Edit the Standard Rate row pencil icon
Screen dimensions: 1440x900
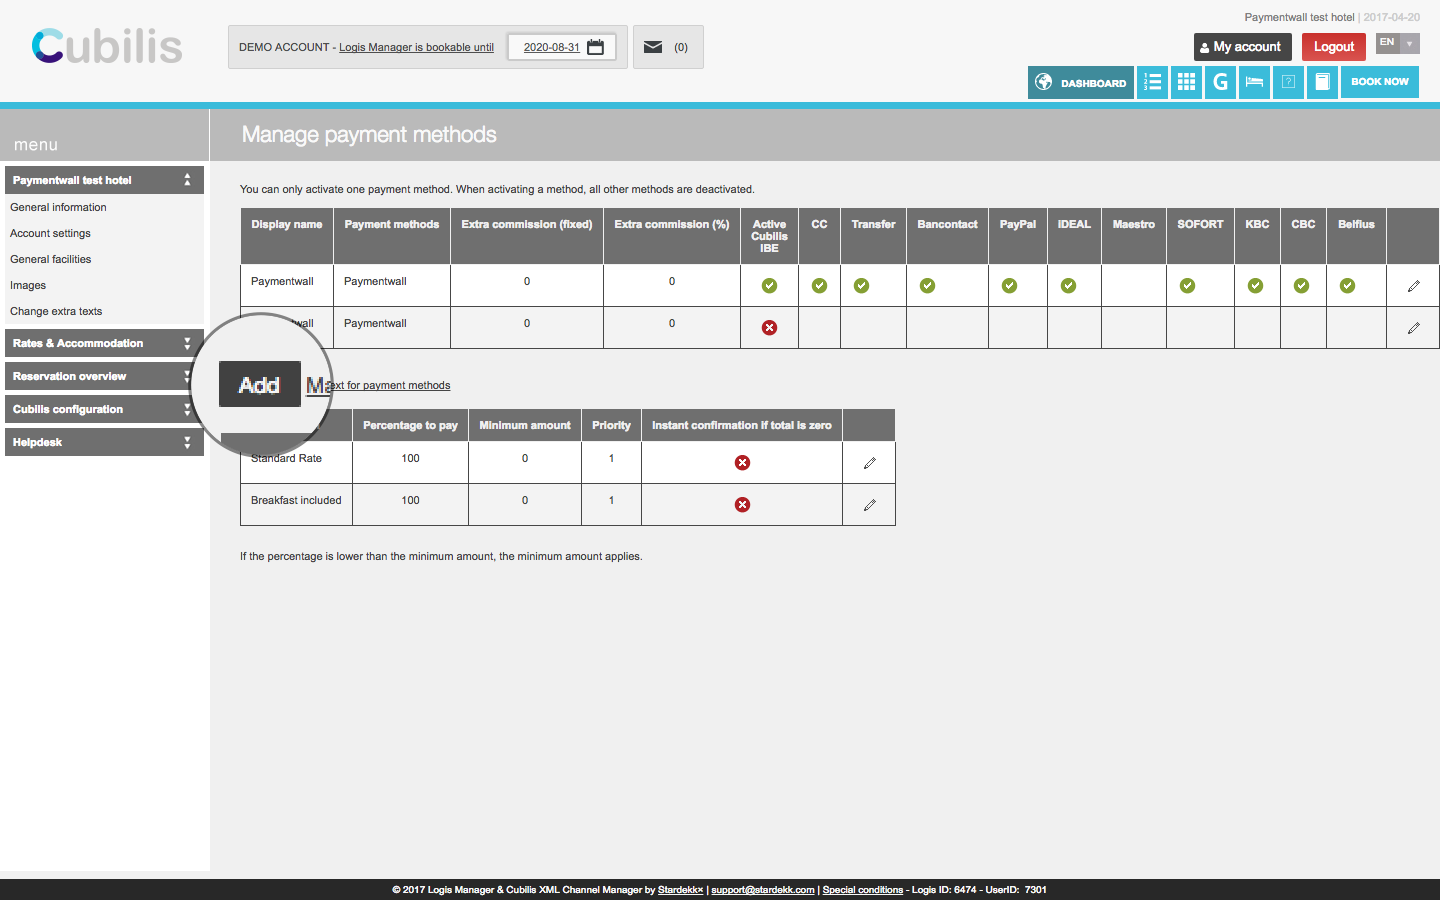pos(869,463)
